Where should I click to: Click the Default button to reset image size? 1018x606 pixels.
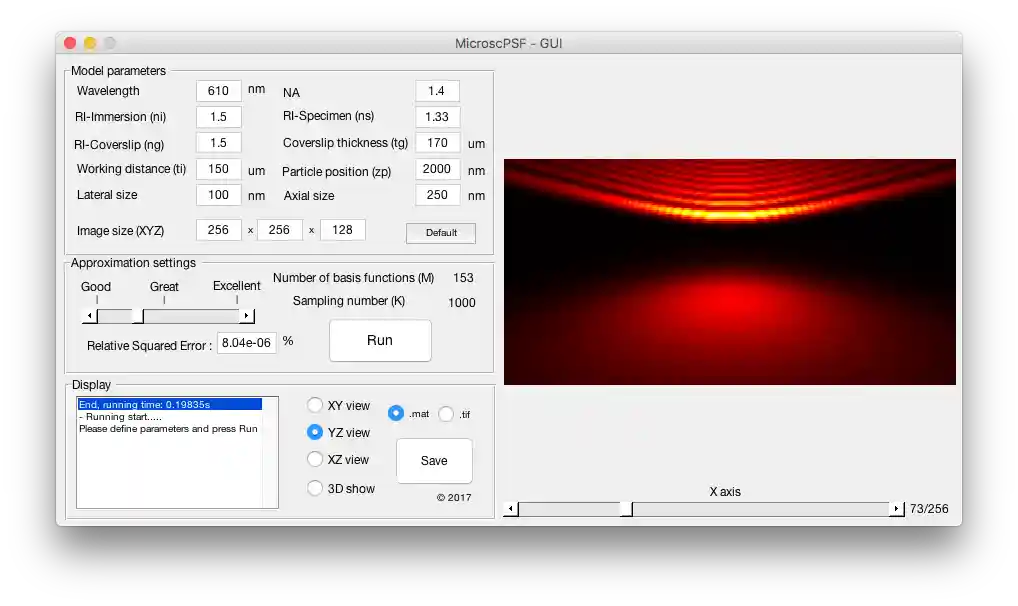click(x=440, y=233)
